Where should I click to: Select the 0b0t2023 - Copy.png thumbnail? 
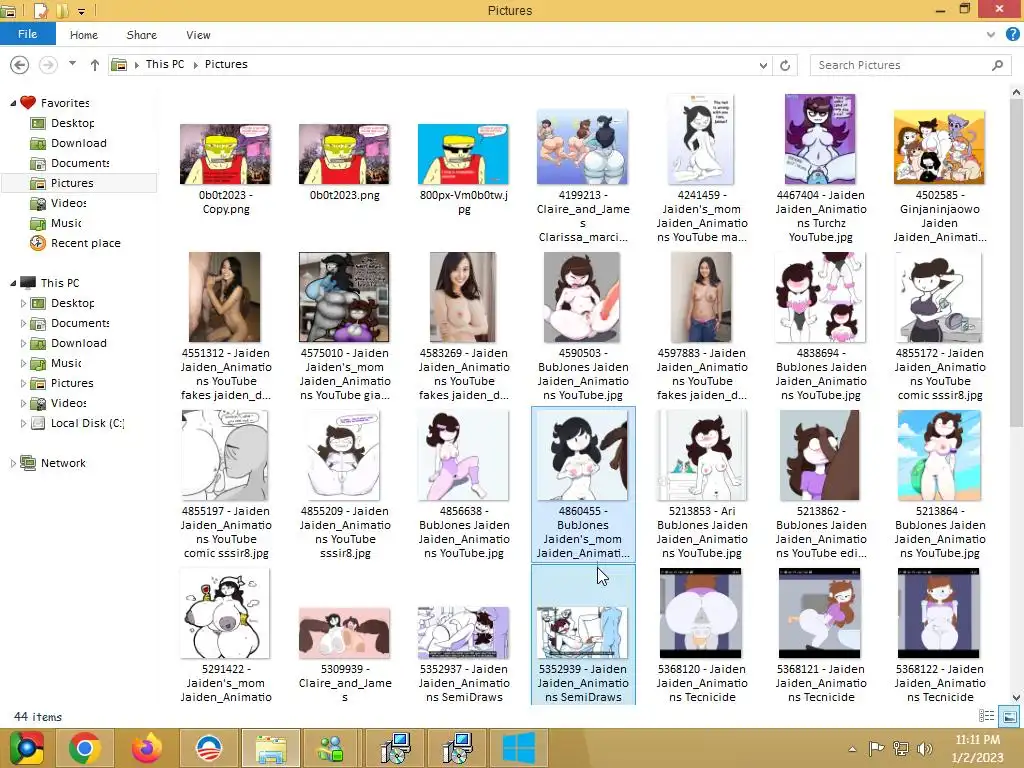click(225, 154)
